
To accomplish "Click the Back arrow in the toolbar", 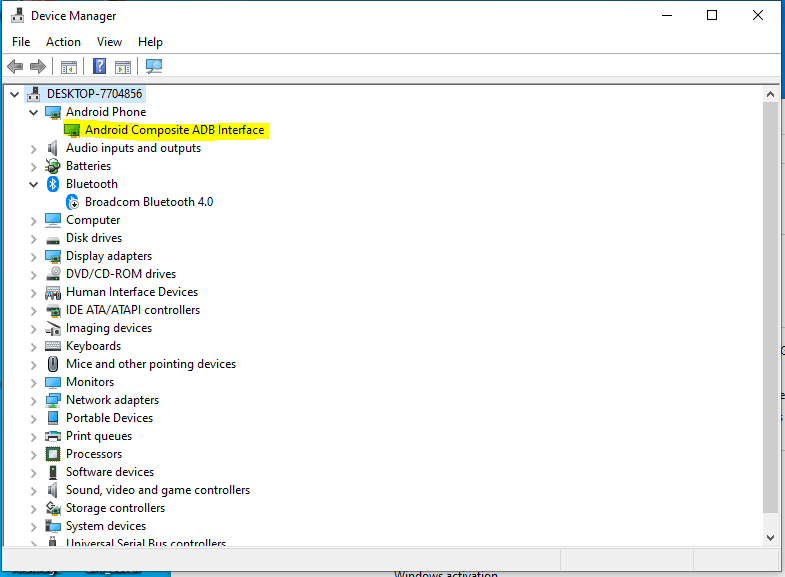I will click(x=15, y=67).
